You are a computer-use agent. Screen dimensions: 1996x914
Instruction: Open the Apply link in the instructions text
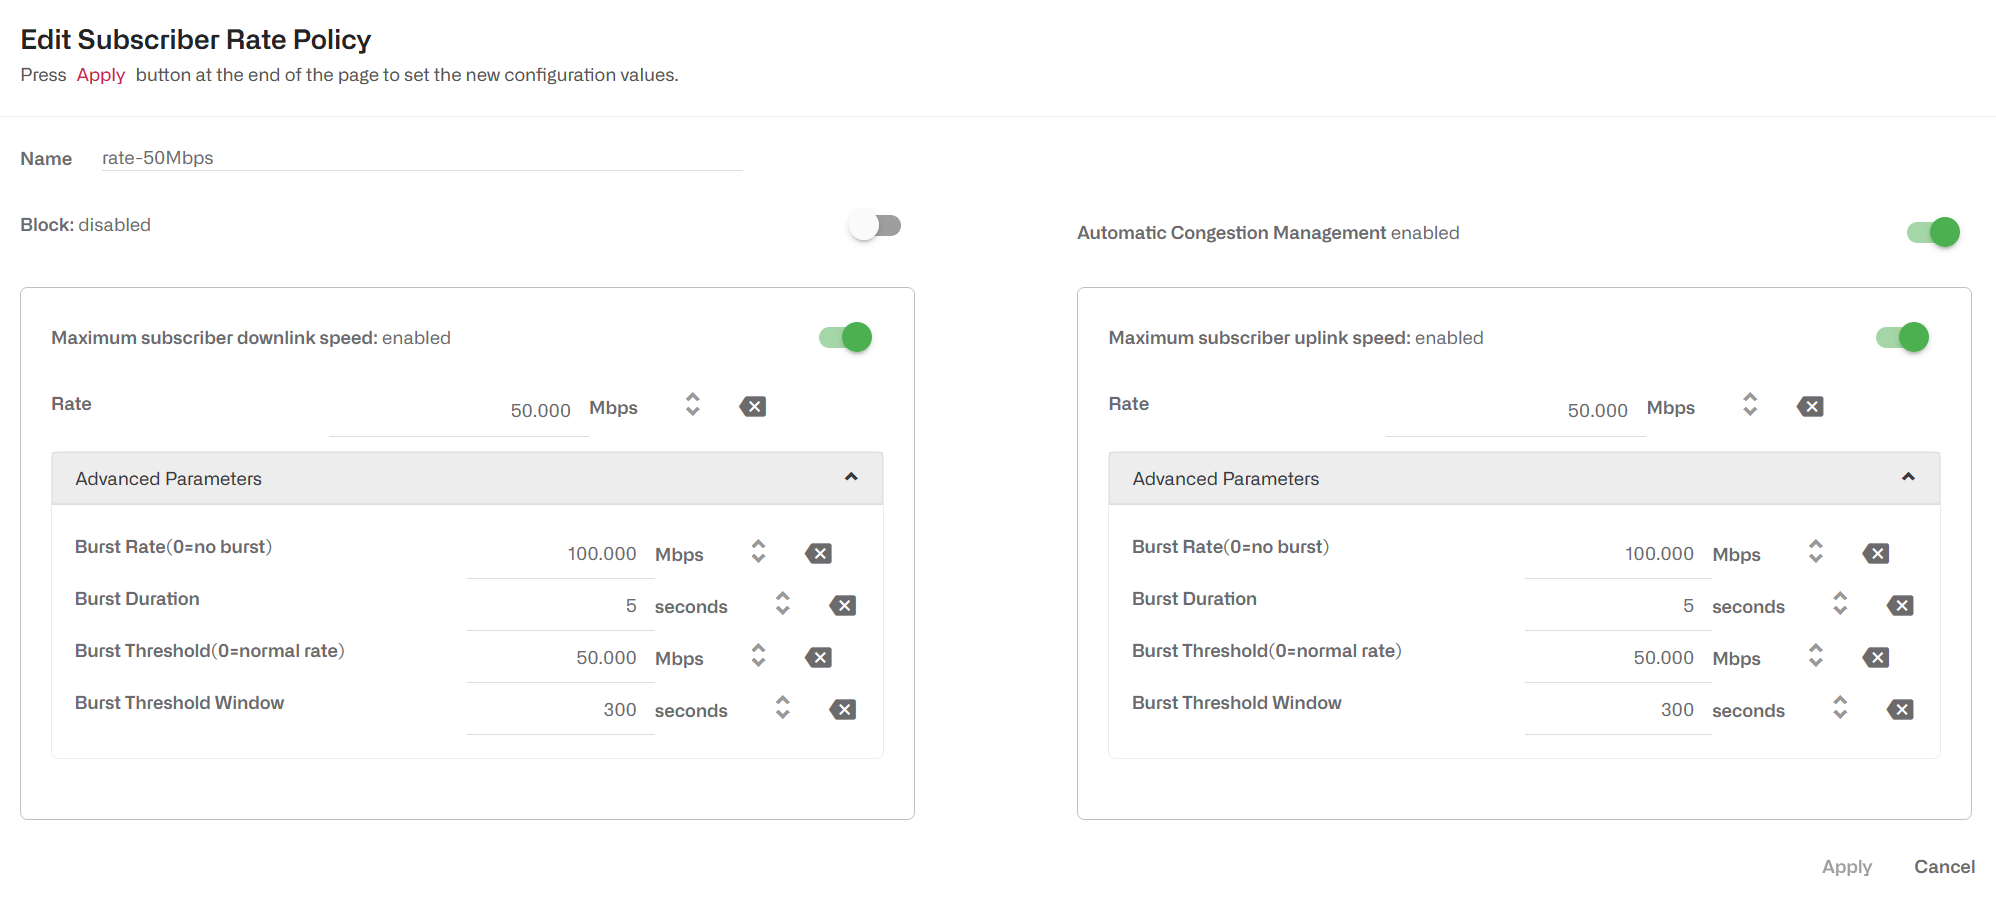(100, 74)
